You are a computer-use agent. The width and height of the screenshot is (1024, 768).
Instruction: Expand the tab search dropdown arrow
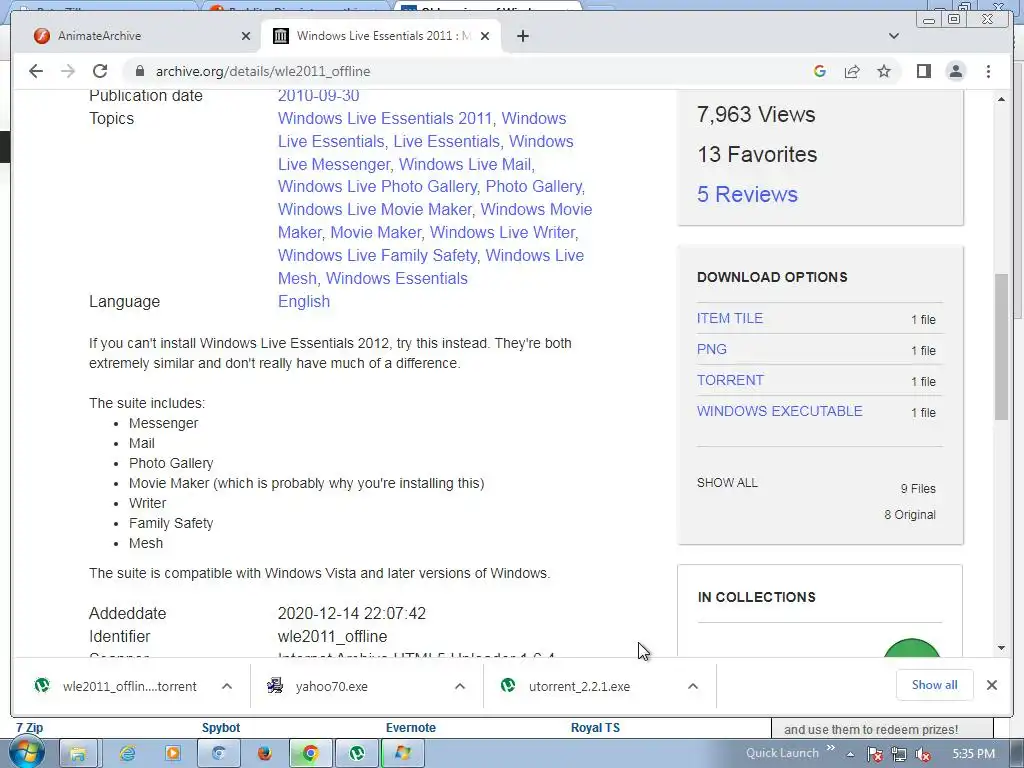894,36
